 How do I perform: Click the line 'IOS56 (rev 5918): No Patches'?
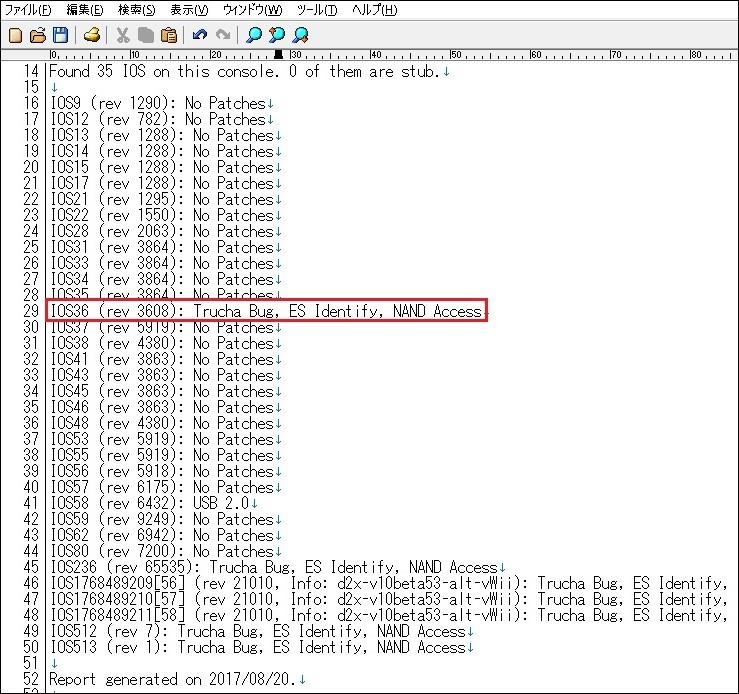coord(165,471)
